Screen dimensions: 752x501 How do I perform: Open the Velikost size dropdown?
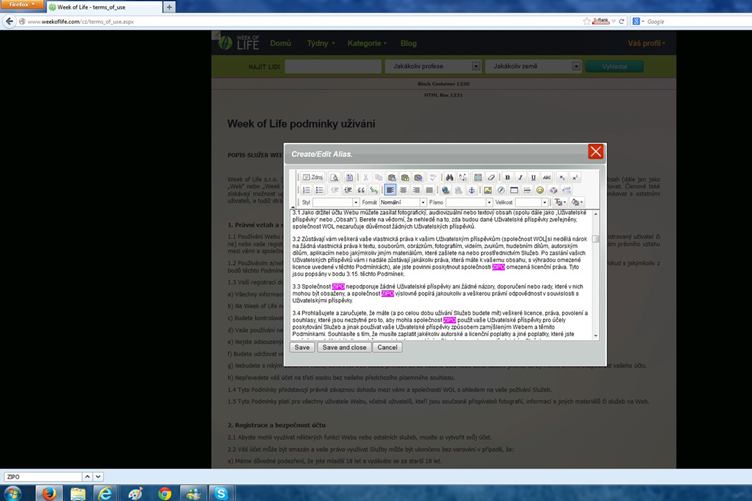[x=532, y=202]
